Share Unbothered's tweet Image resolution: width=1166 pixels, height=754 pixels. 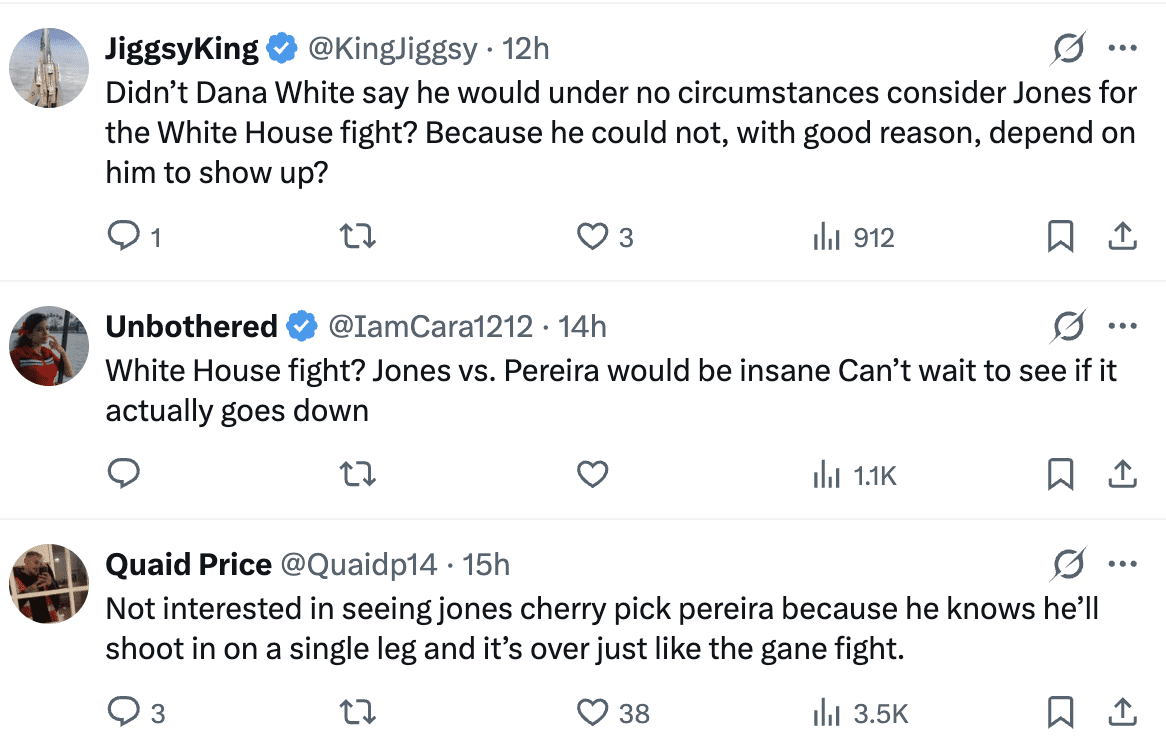pyautogui.click(x=1122, y=474)
